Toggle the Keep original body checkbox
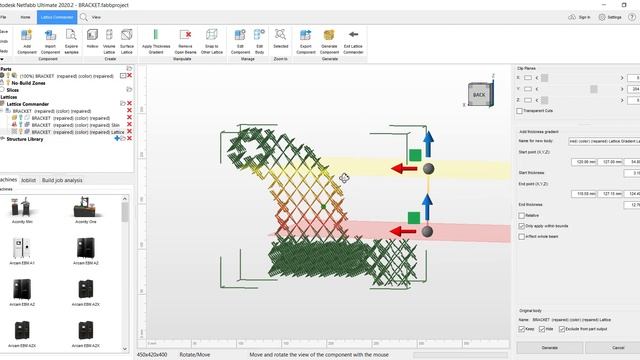 (x=521, y=329)
